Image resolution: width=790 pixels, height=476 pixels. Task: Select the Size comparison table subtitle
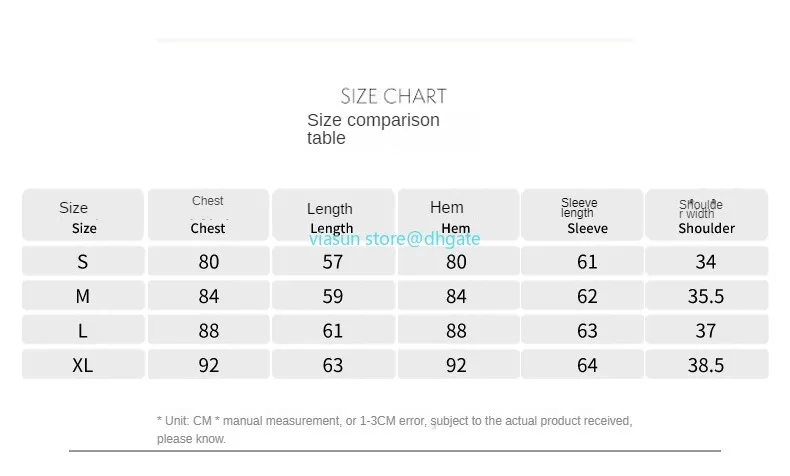pos(373,128)
